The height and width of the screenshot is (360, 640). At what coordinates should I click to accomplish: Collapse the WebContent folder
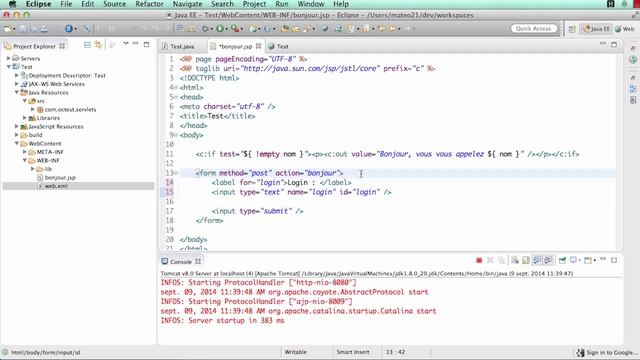(17, 143)
